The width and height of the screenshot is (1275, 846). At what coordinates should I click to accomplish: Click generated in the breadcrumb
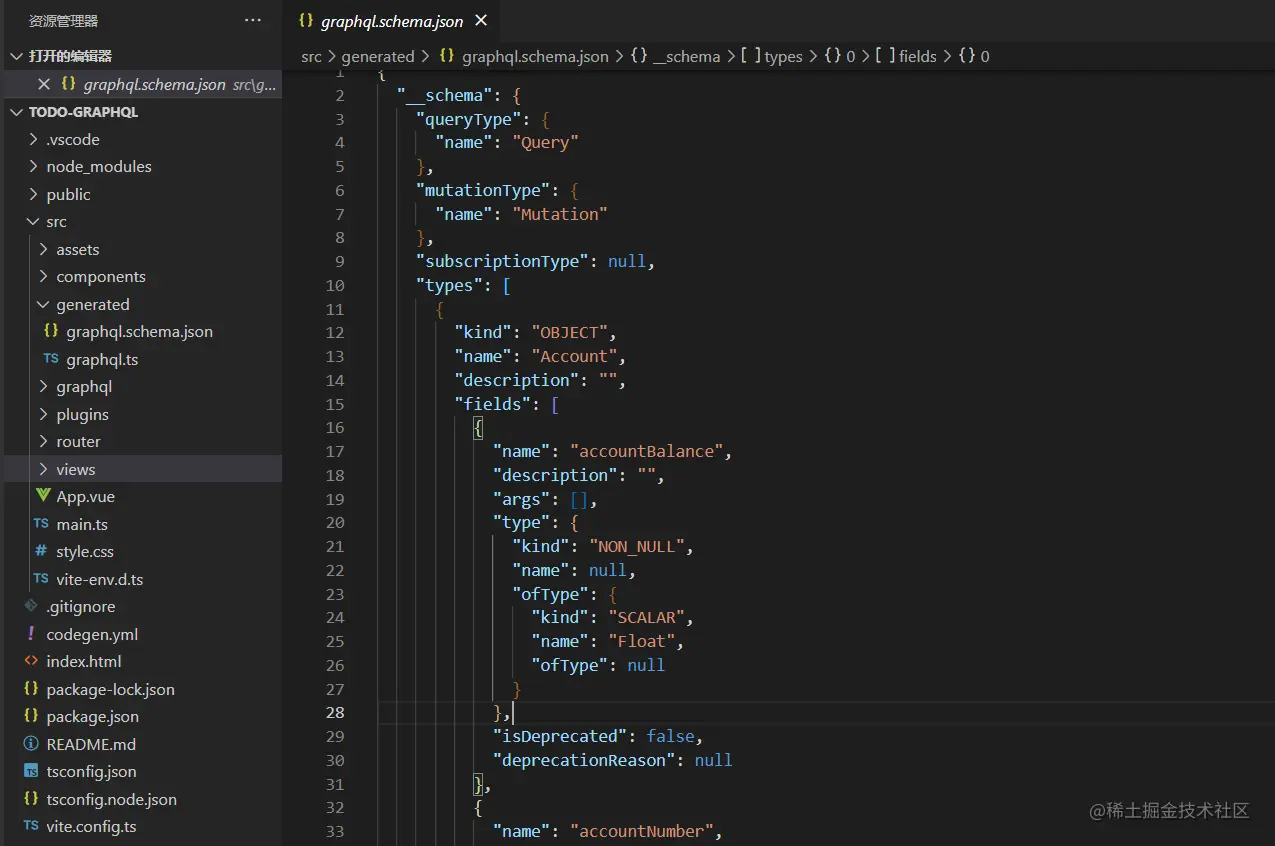378,57
